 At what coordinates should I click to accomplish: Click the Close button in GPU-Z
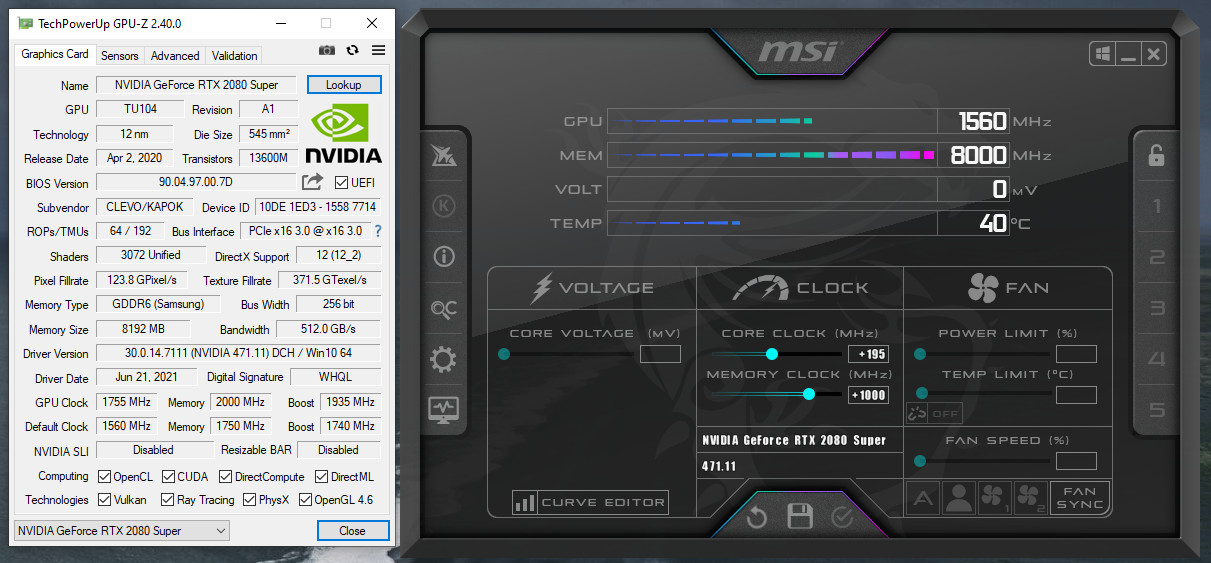[x=352, y=531]
